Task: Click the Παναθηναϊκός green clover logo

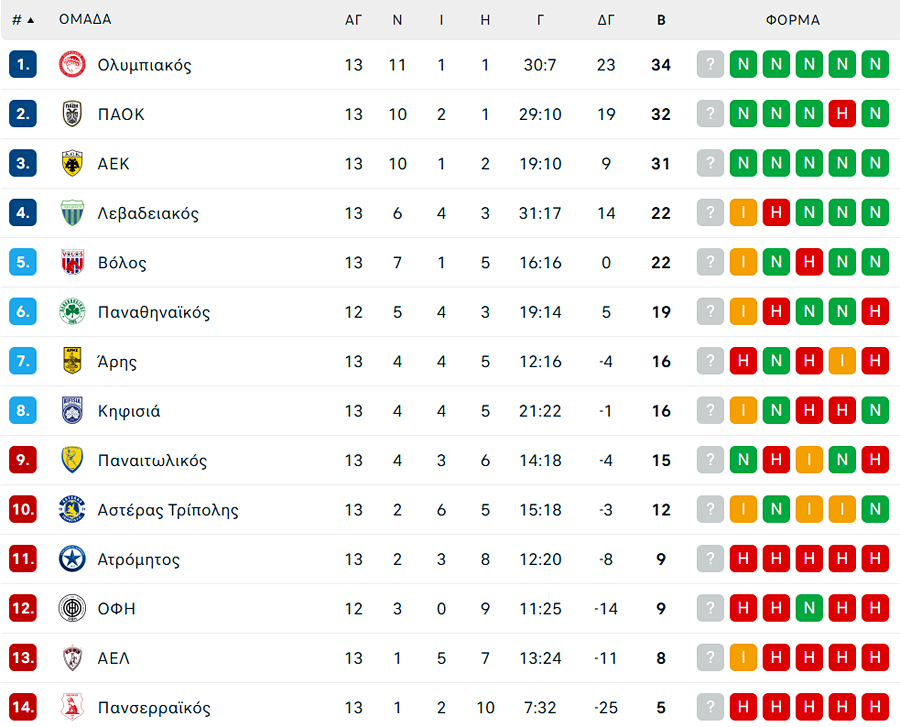Action: pyautogui.click(x=72, y=312)
